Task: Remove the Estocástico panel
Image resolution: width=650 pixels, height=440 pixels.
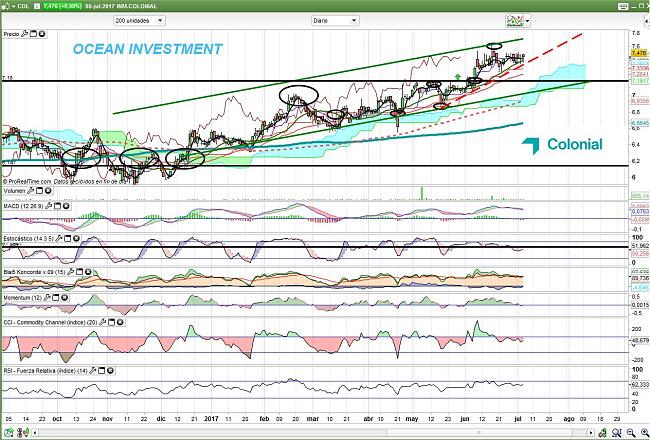Action: pos(76,239)
